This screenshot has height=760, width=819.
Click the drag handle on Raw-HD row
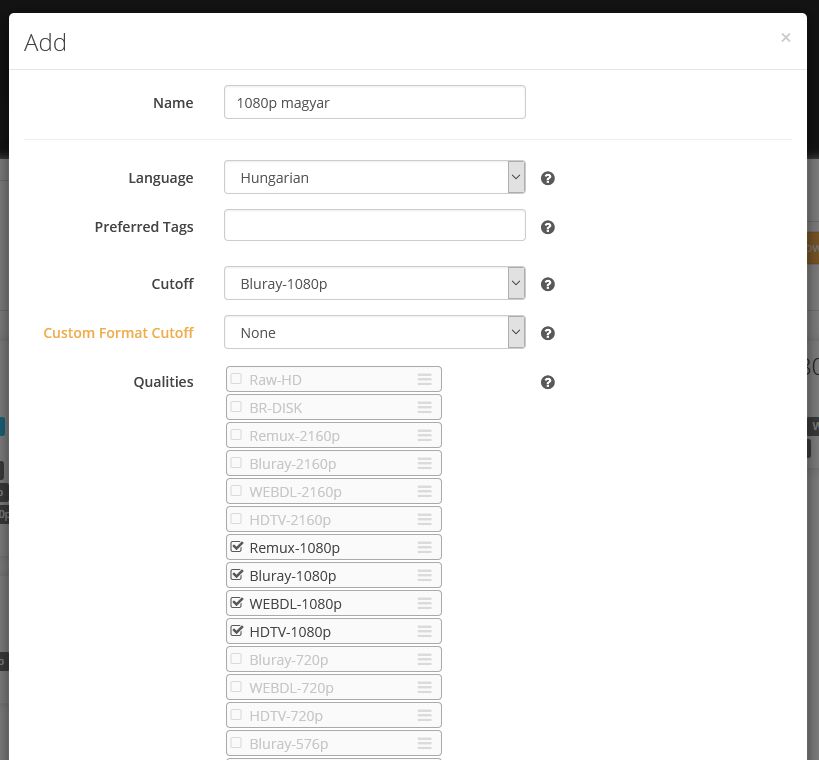(425, 380)
